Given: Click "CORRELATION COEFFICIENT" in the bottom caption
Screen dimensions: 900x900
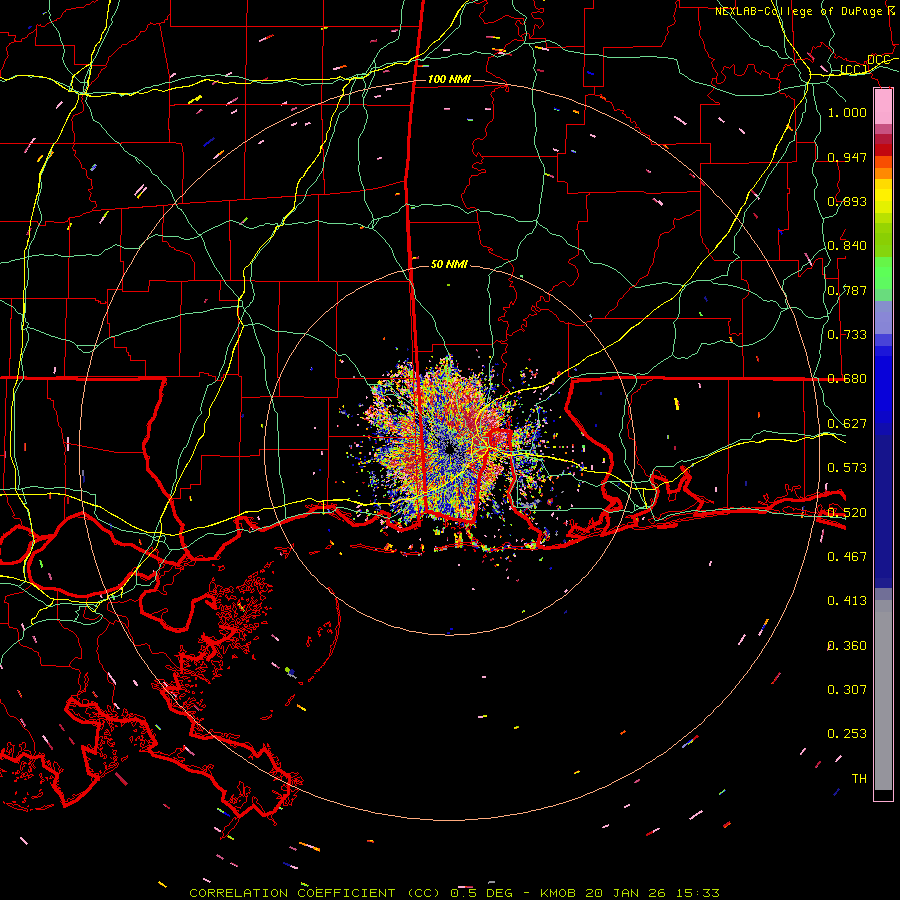Looking at the screenshot, I should [x=292, y=893].
